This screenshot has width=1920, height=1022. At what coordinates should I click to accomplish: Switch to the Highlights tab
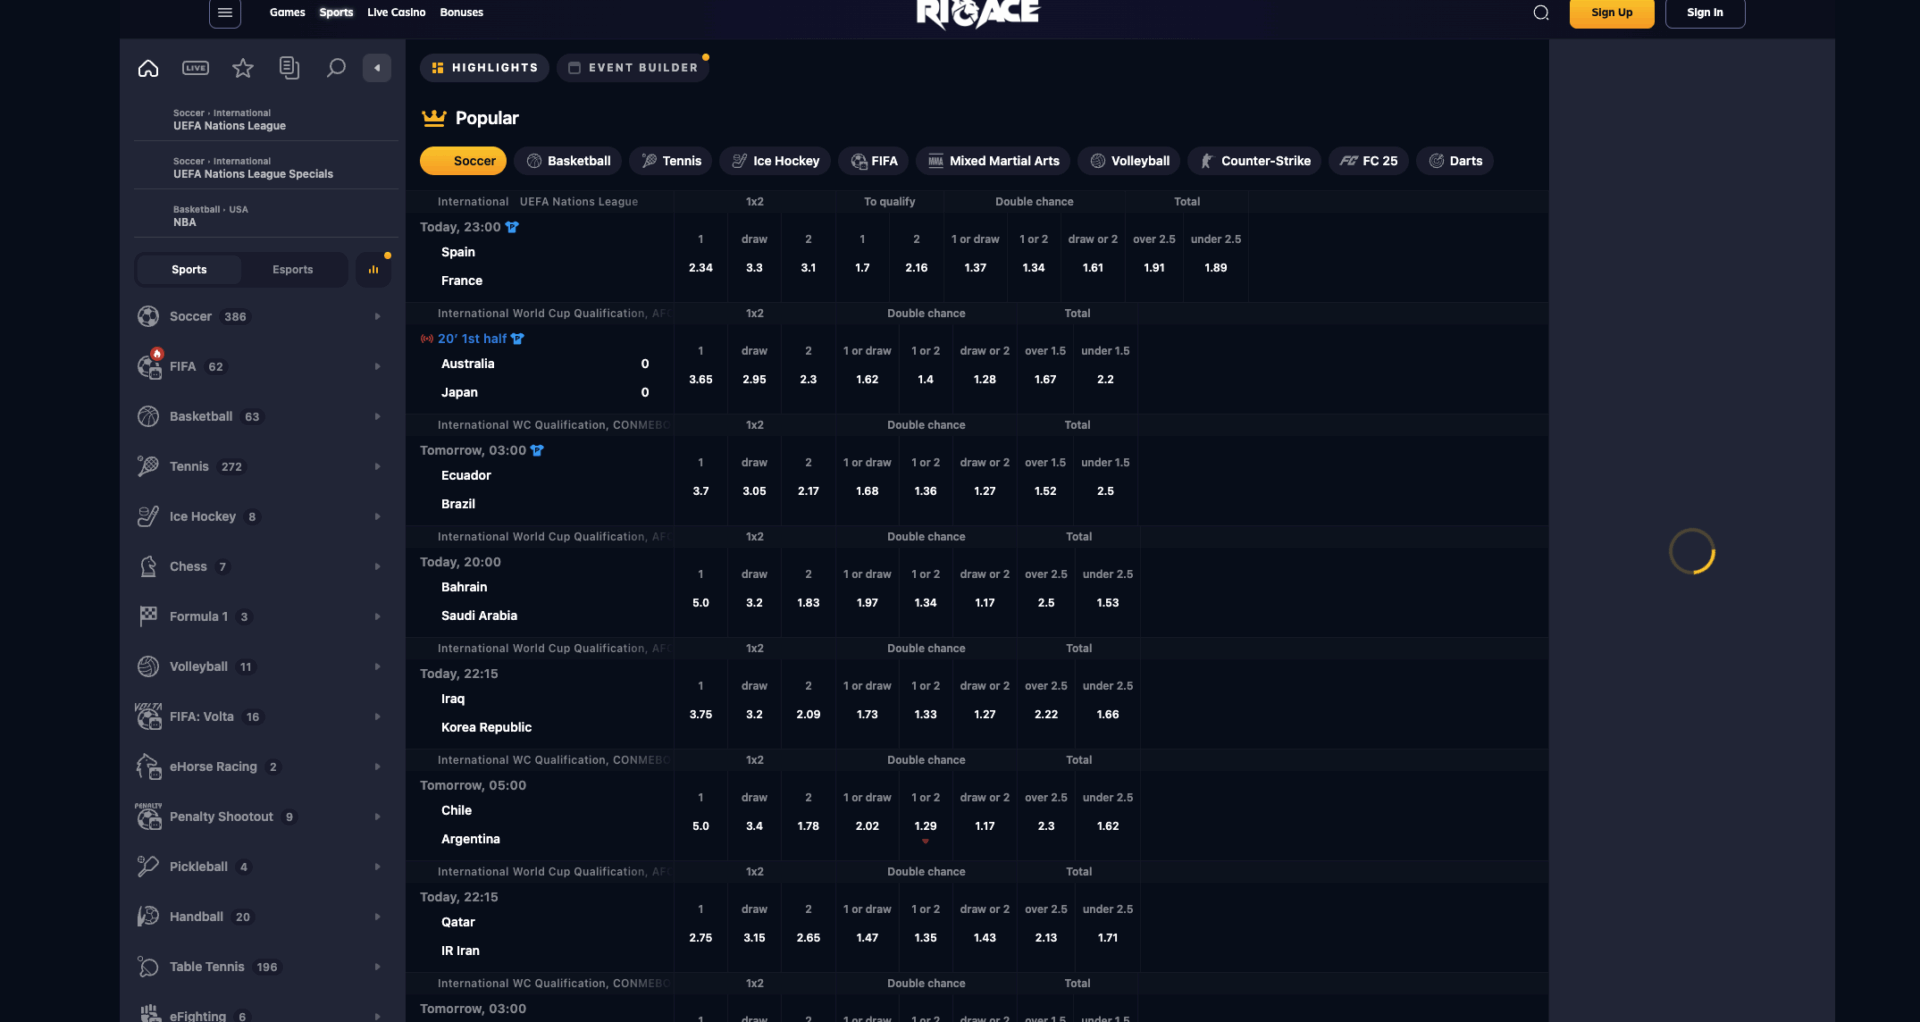pos(485,68)
